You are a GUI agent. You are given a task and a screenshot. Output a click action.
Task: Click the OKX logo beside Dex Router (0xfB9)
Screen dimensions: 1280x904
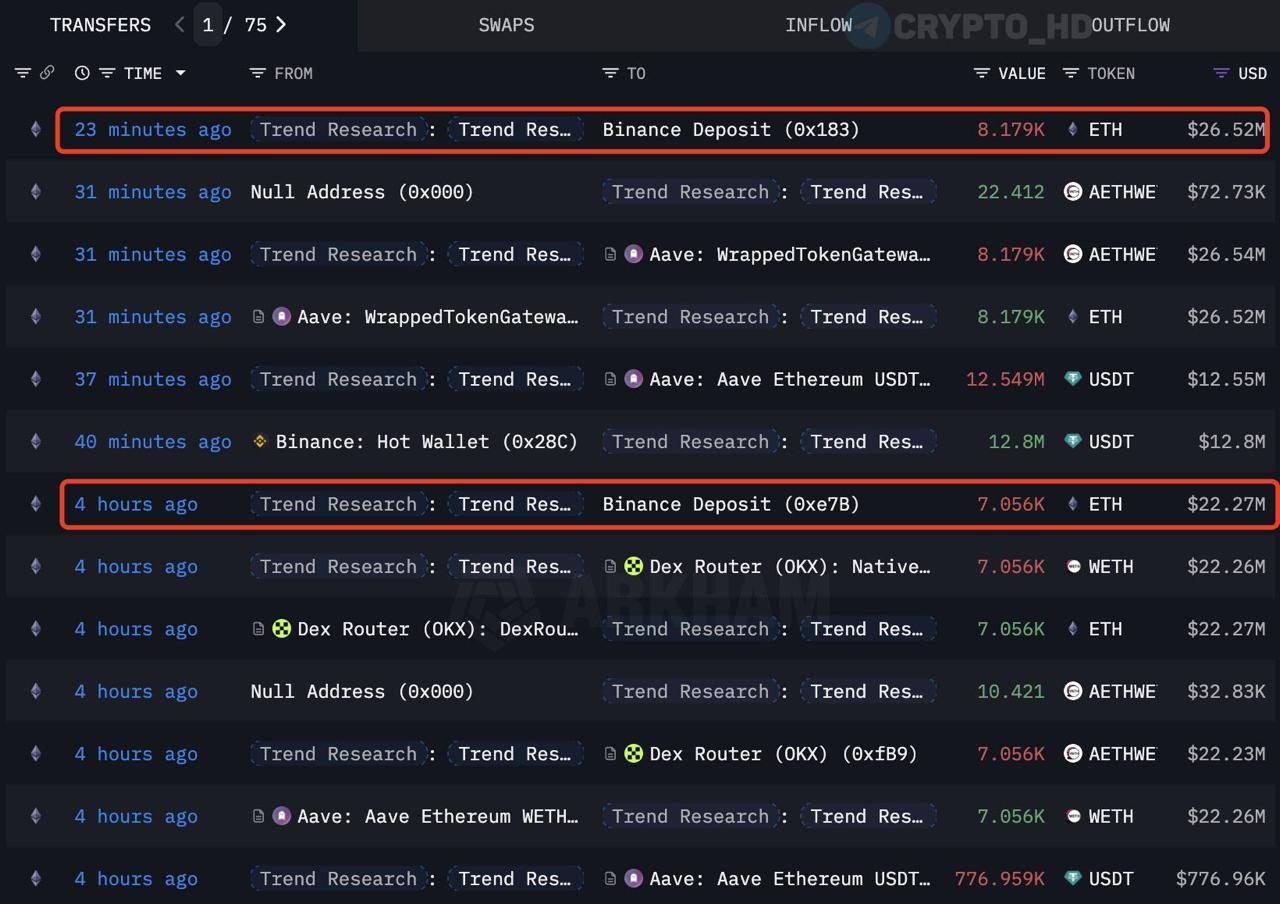[x=633, y=753]
